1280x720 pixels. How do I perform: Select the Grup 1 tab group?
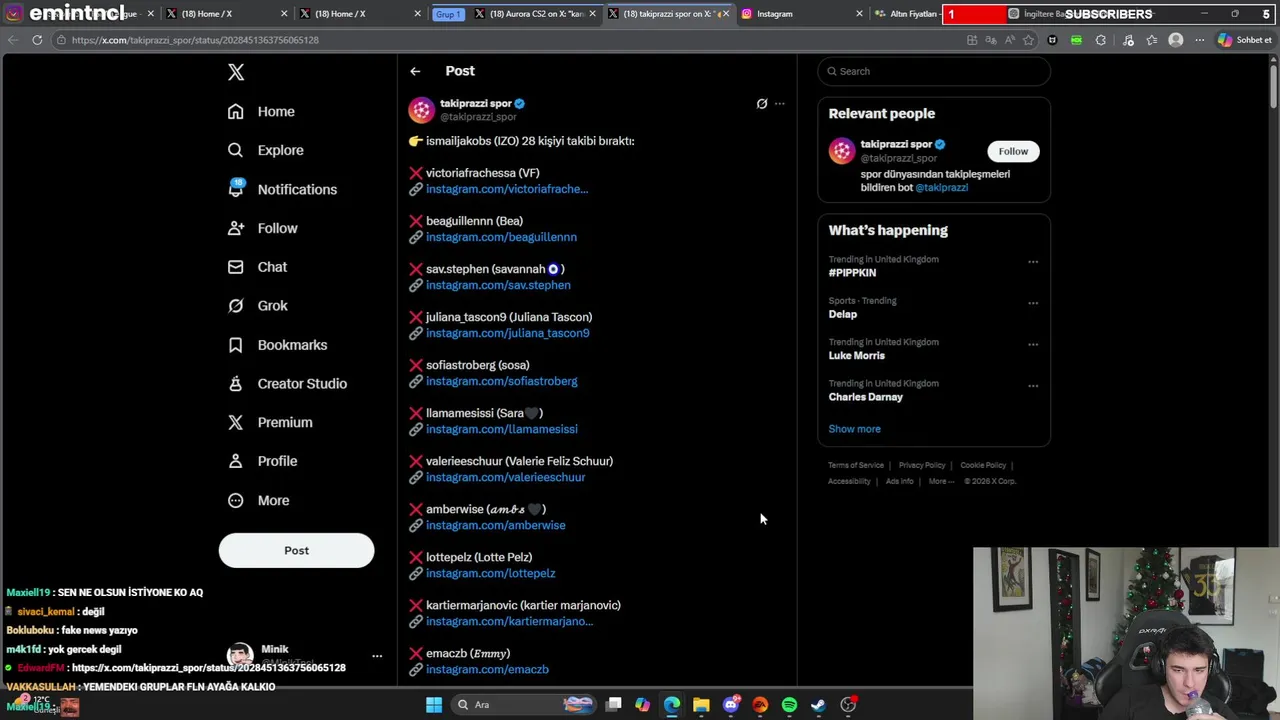(448, 14)
